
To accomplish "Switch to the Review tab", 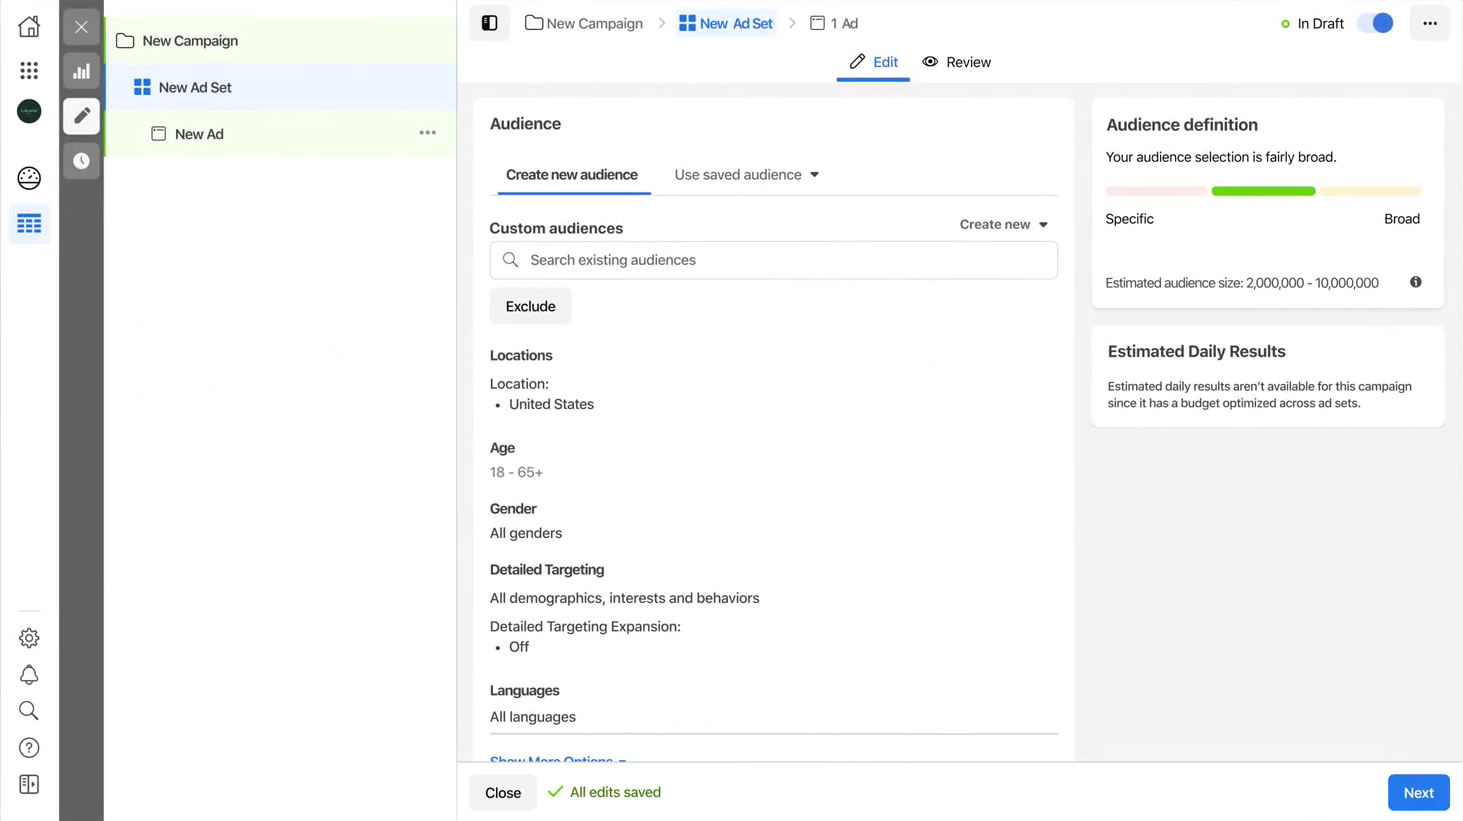I will click(956, 62).
